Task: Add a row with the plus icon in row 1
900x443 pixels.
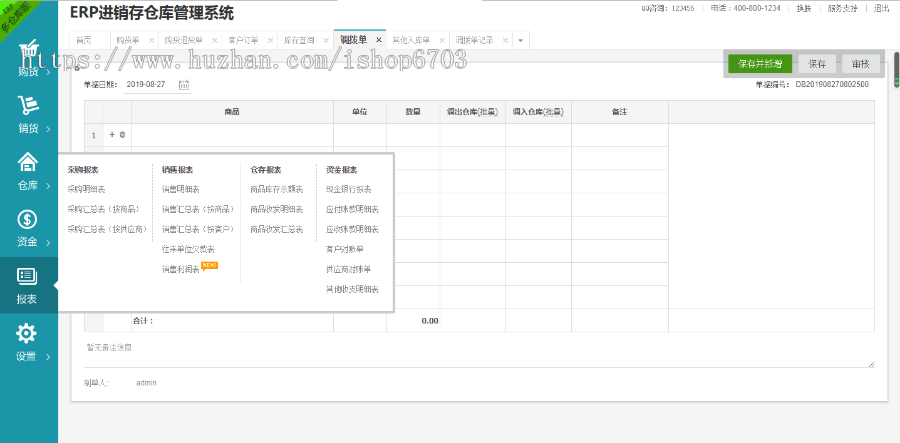Action: [x=112, y=135]
